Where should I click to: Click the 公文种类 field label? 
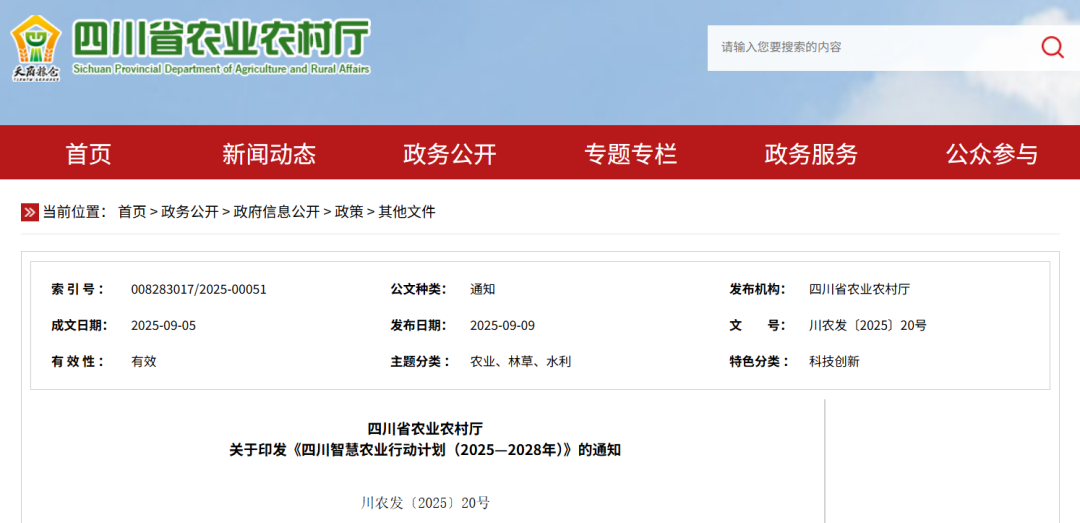[418, 289]
